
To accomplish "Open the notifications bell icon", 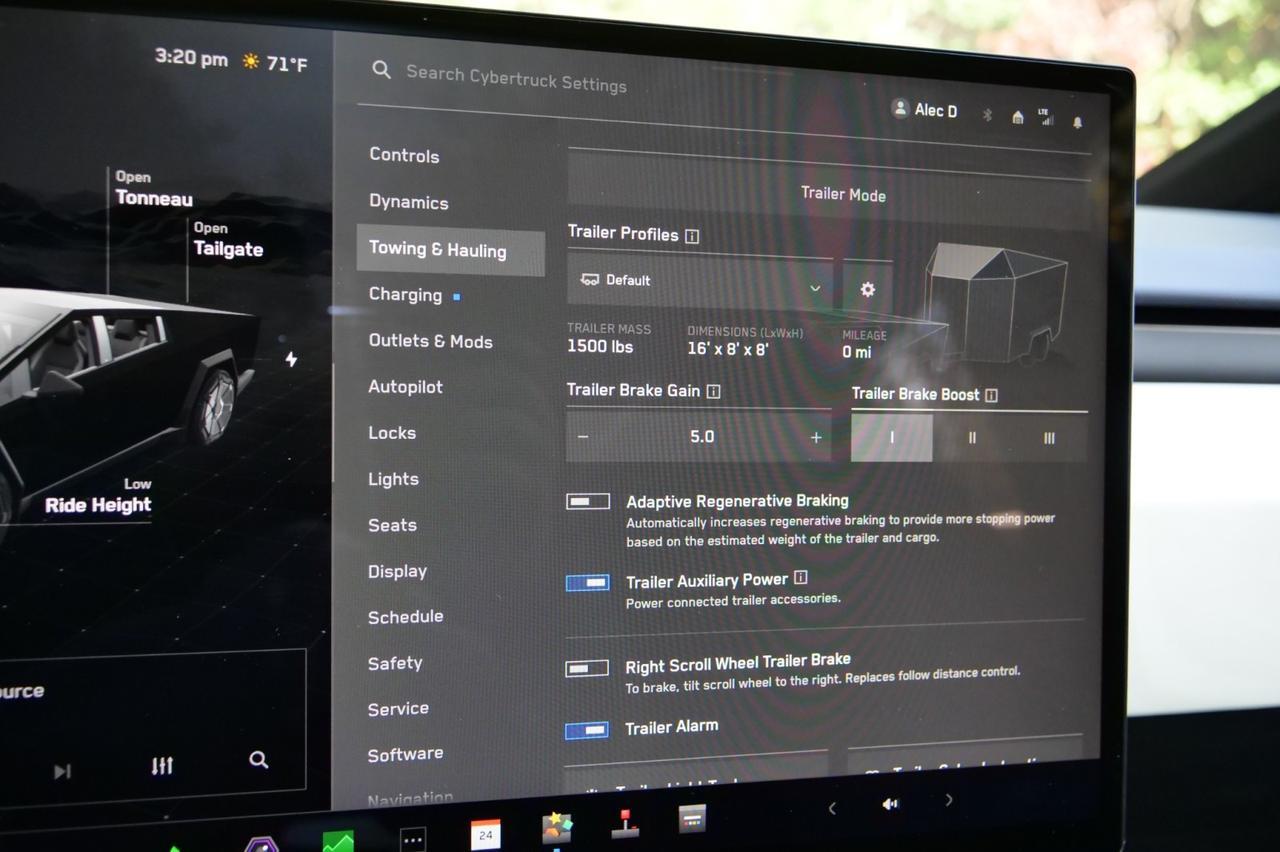I will coord(1077,122).
